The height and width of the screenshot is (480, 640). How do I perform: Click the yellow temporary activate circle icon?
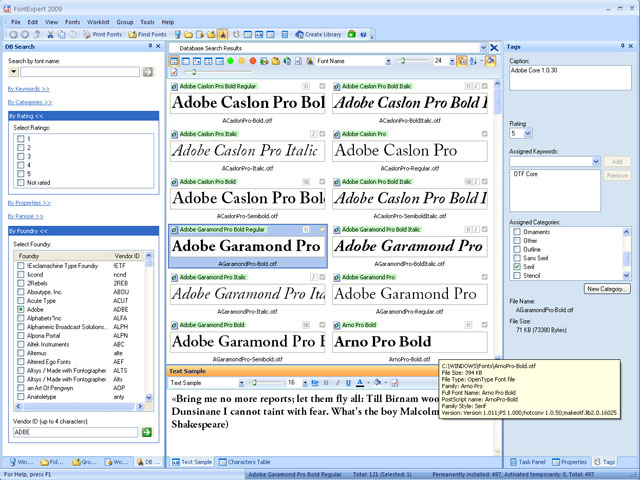(x=242, y=61)
